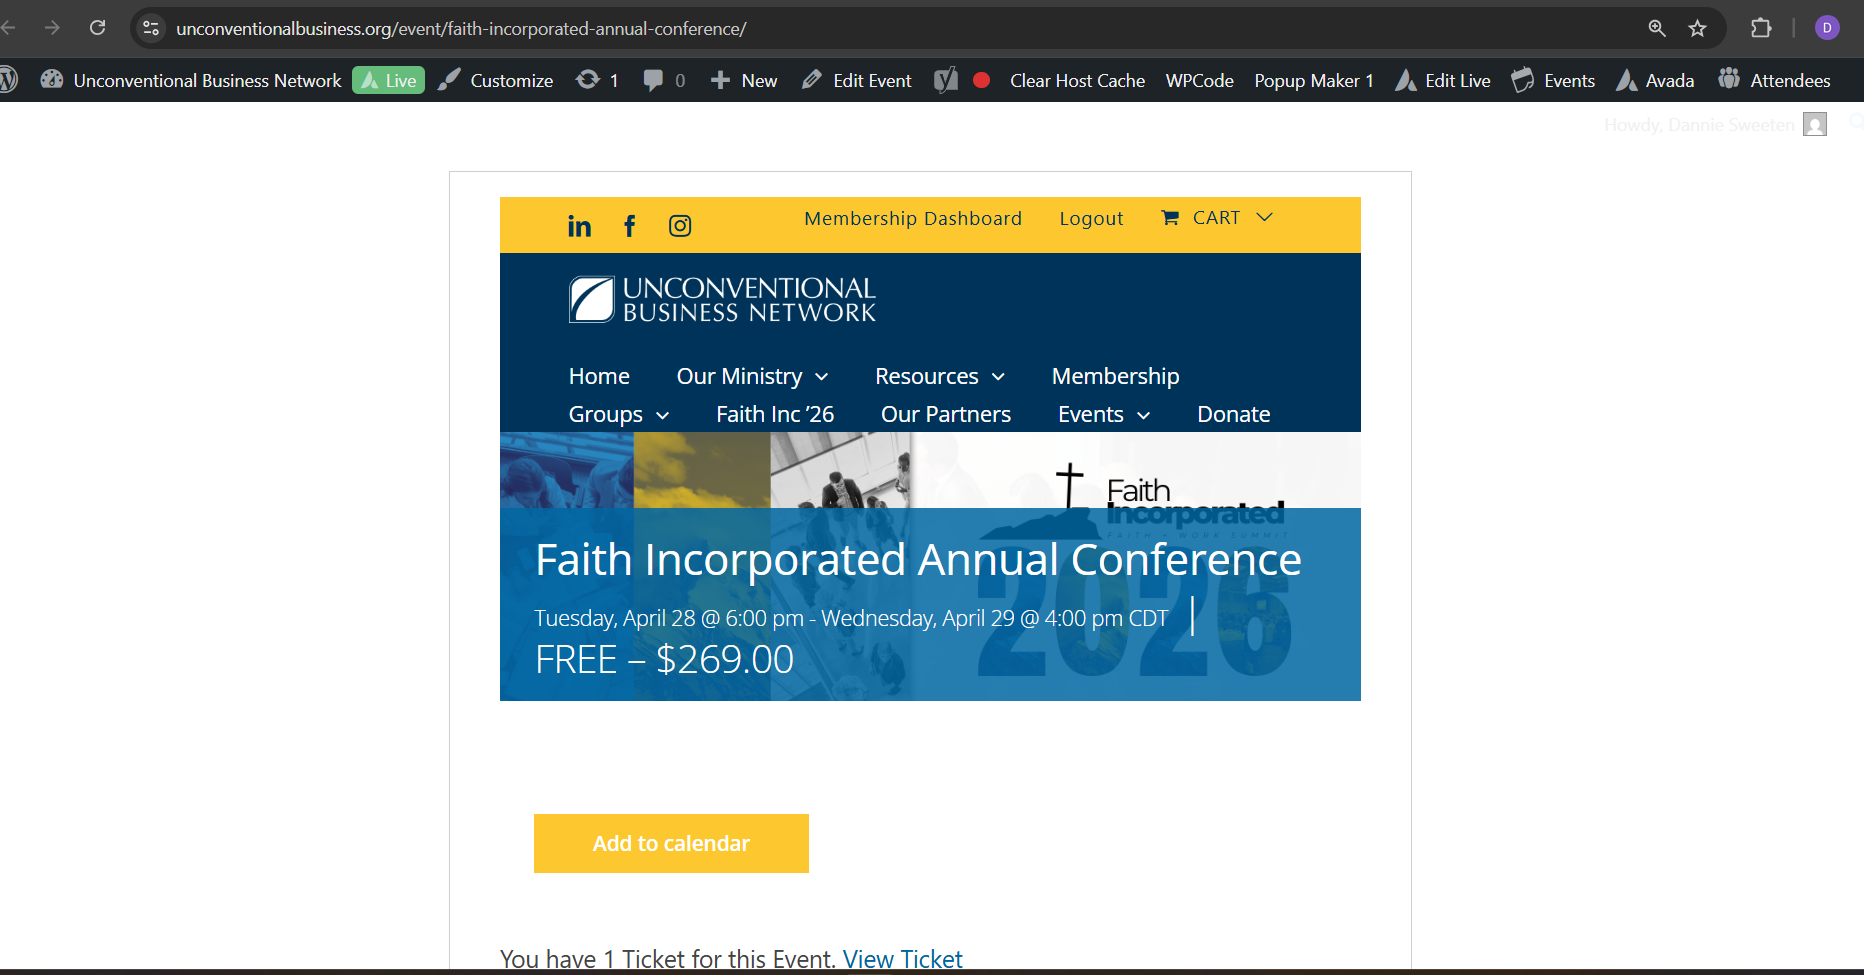This screenshot has width=1864, height=975.
Task: Go forward with the browser forward arrow
Action: pos(52,28)
